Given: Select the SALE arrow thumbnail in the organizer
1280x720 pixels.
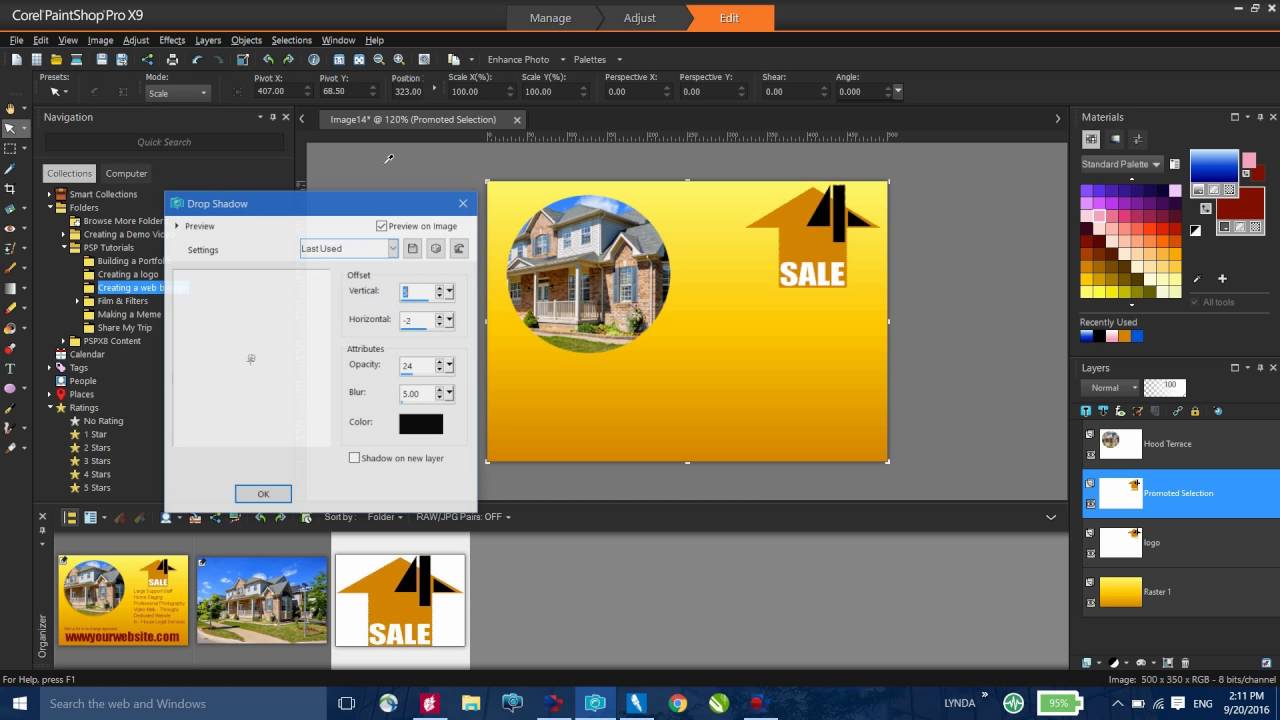Looking at the screenshot, I should (x=399, y=600).
